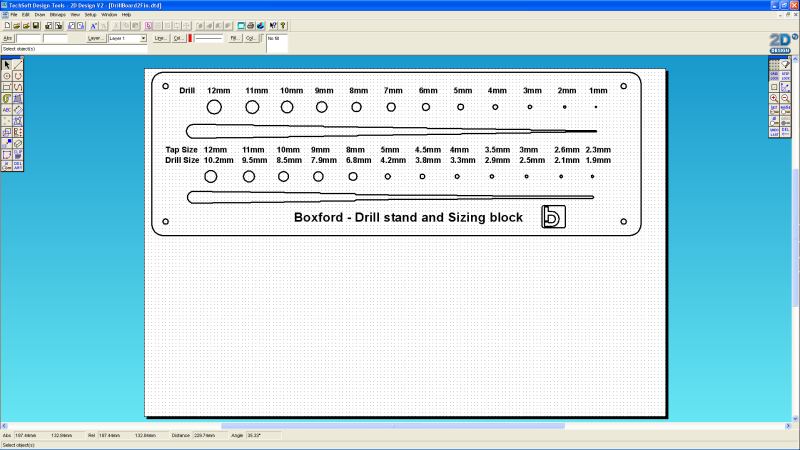Click the New document icon
800x450 pixels.
tap(7, 26)
